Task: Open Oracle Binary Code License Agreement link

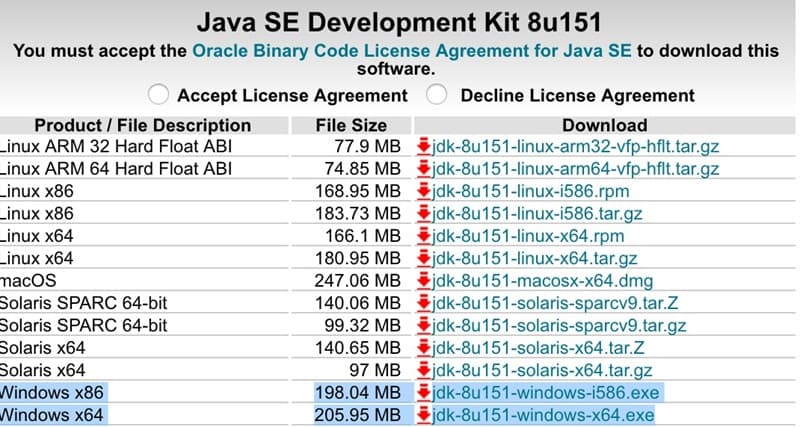Action: coord(412,51)
